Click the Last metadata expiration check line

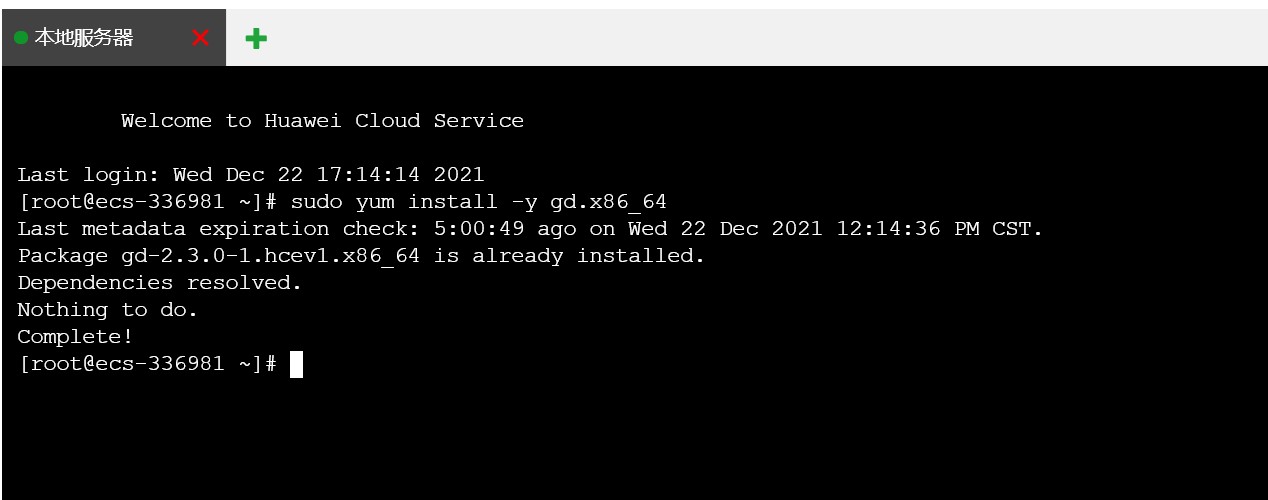[x=530, y=229]
